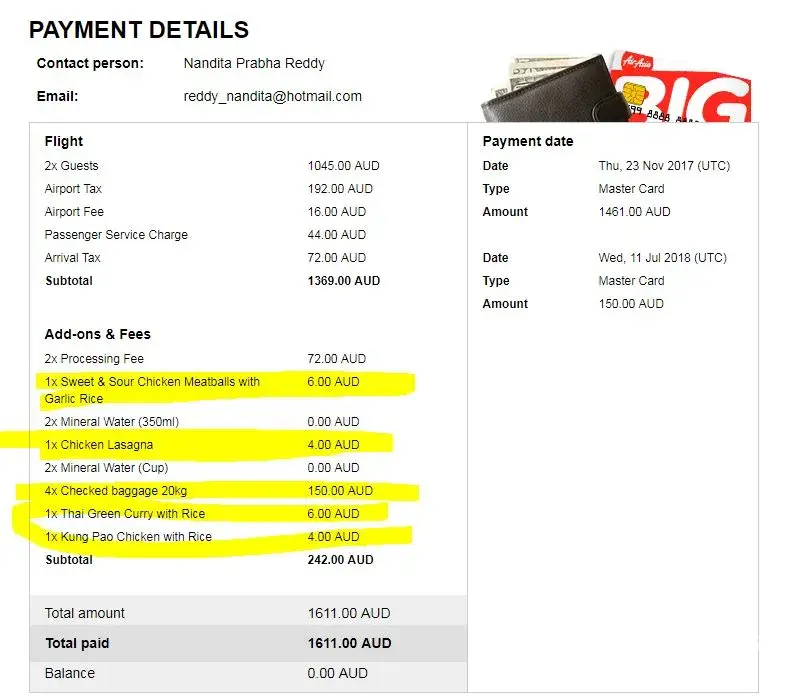This screenshot has height=697, width=810.
Task: Select the contact name Nandita Prabha Reddy
Action: coord(254,63)
